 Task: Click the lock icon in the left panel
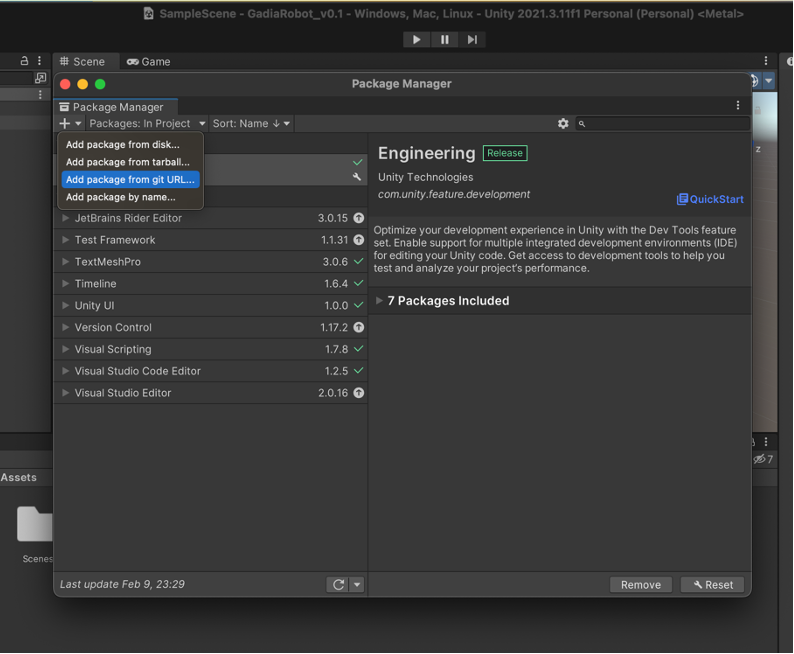click(x=24, y=61)
